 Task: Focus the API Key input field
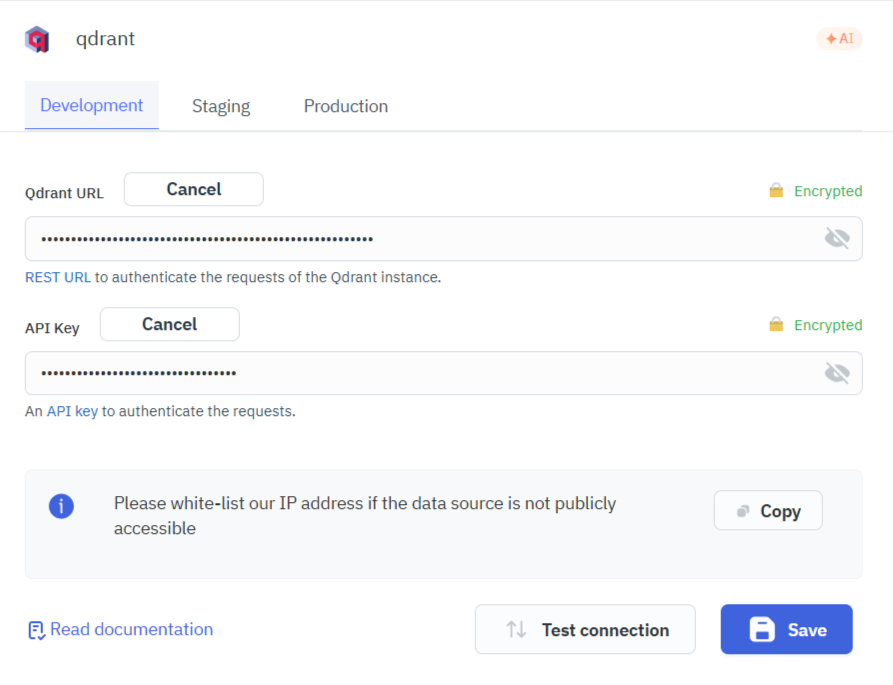(x=444, y=373)
